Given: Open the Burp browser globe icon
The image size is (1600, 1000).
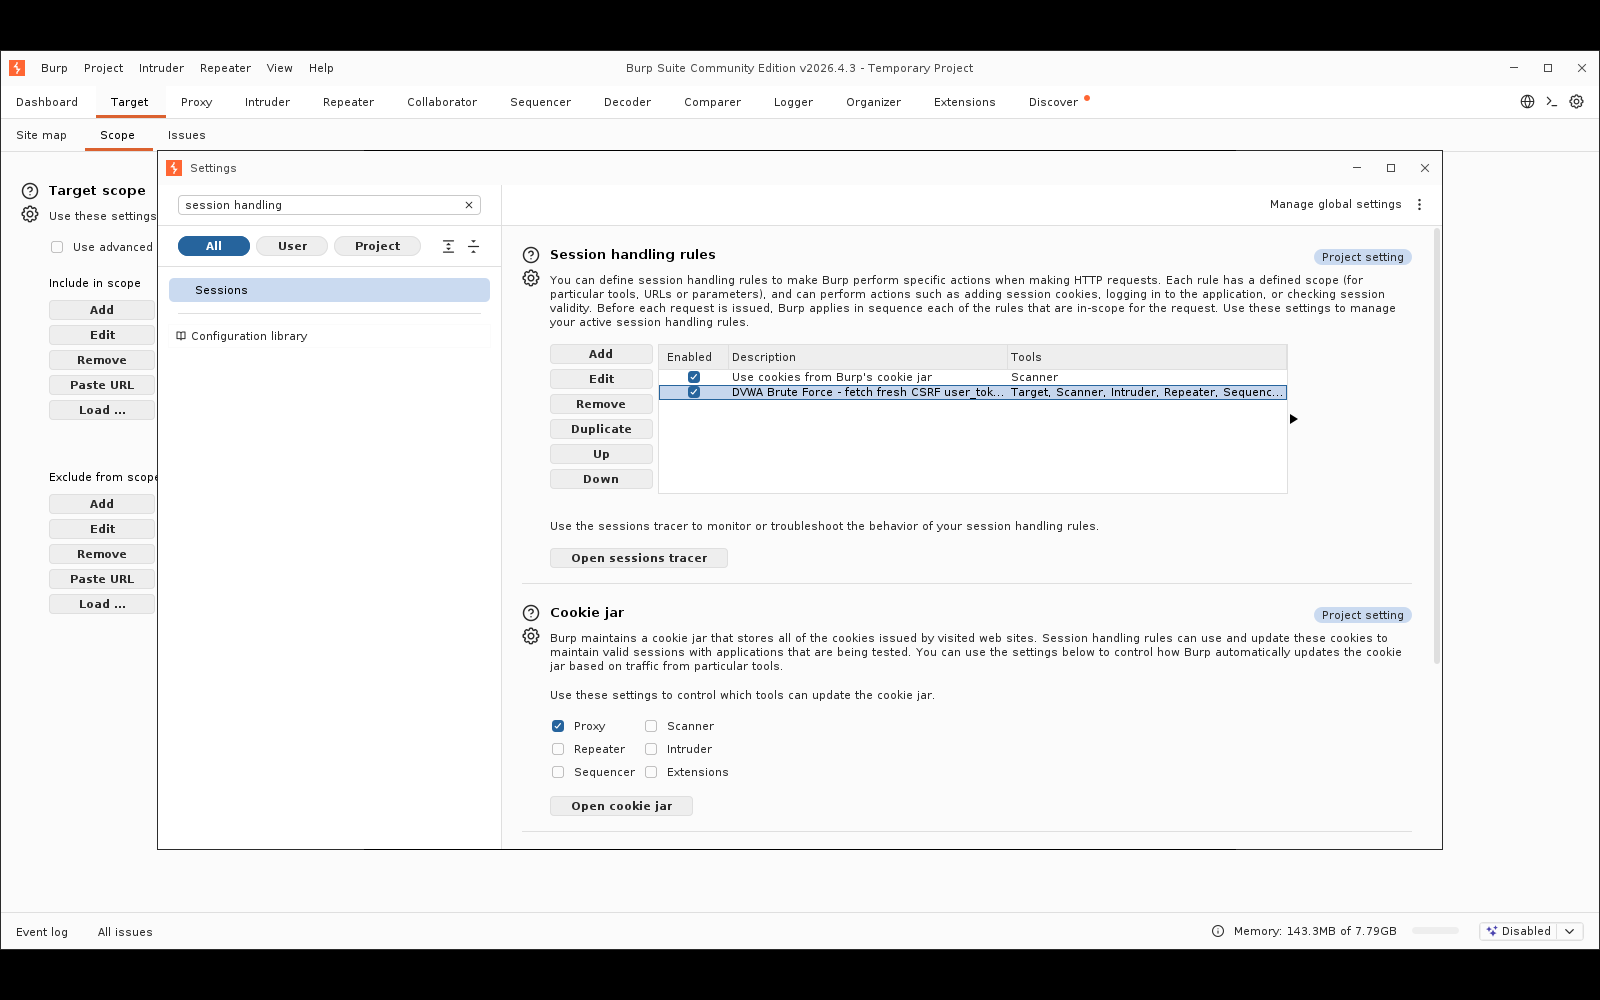Looking at the screenshot, I should point(1527,102).
